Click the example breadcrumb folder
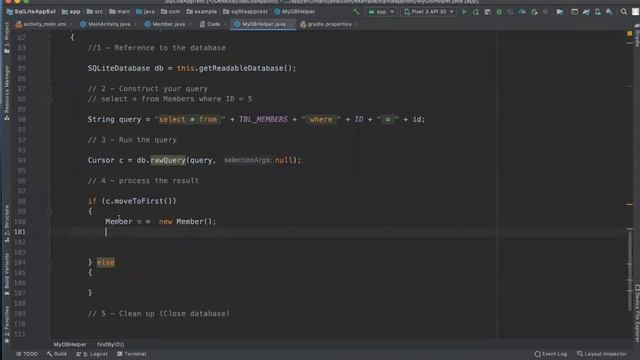Viewport: 640px width, 360px height. [202, 12]
